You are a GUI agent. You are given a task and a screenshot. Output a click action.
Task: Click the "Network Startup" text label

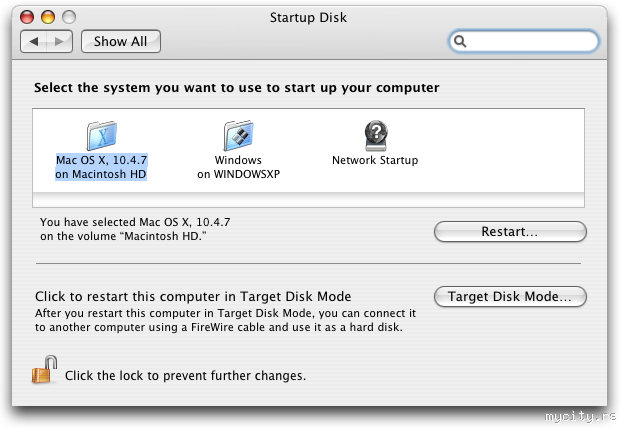[x=375, y=160]
